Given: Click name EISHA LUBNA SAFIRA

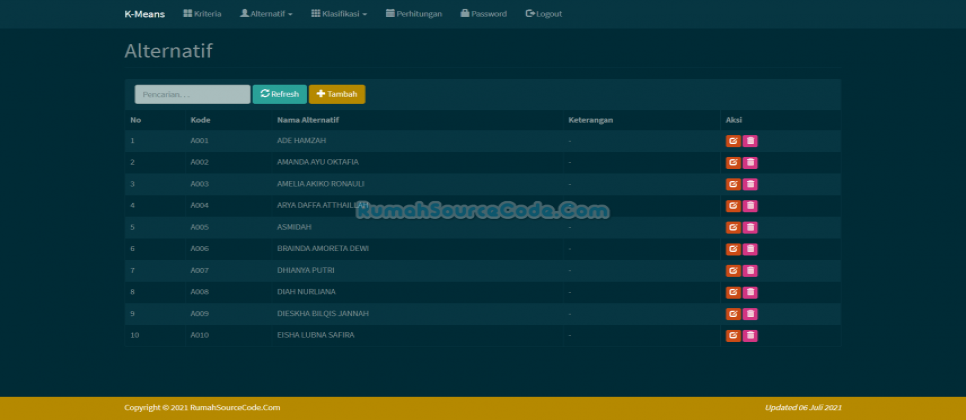Looking at the screenshot, I should (x=315, y=336).
